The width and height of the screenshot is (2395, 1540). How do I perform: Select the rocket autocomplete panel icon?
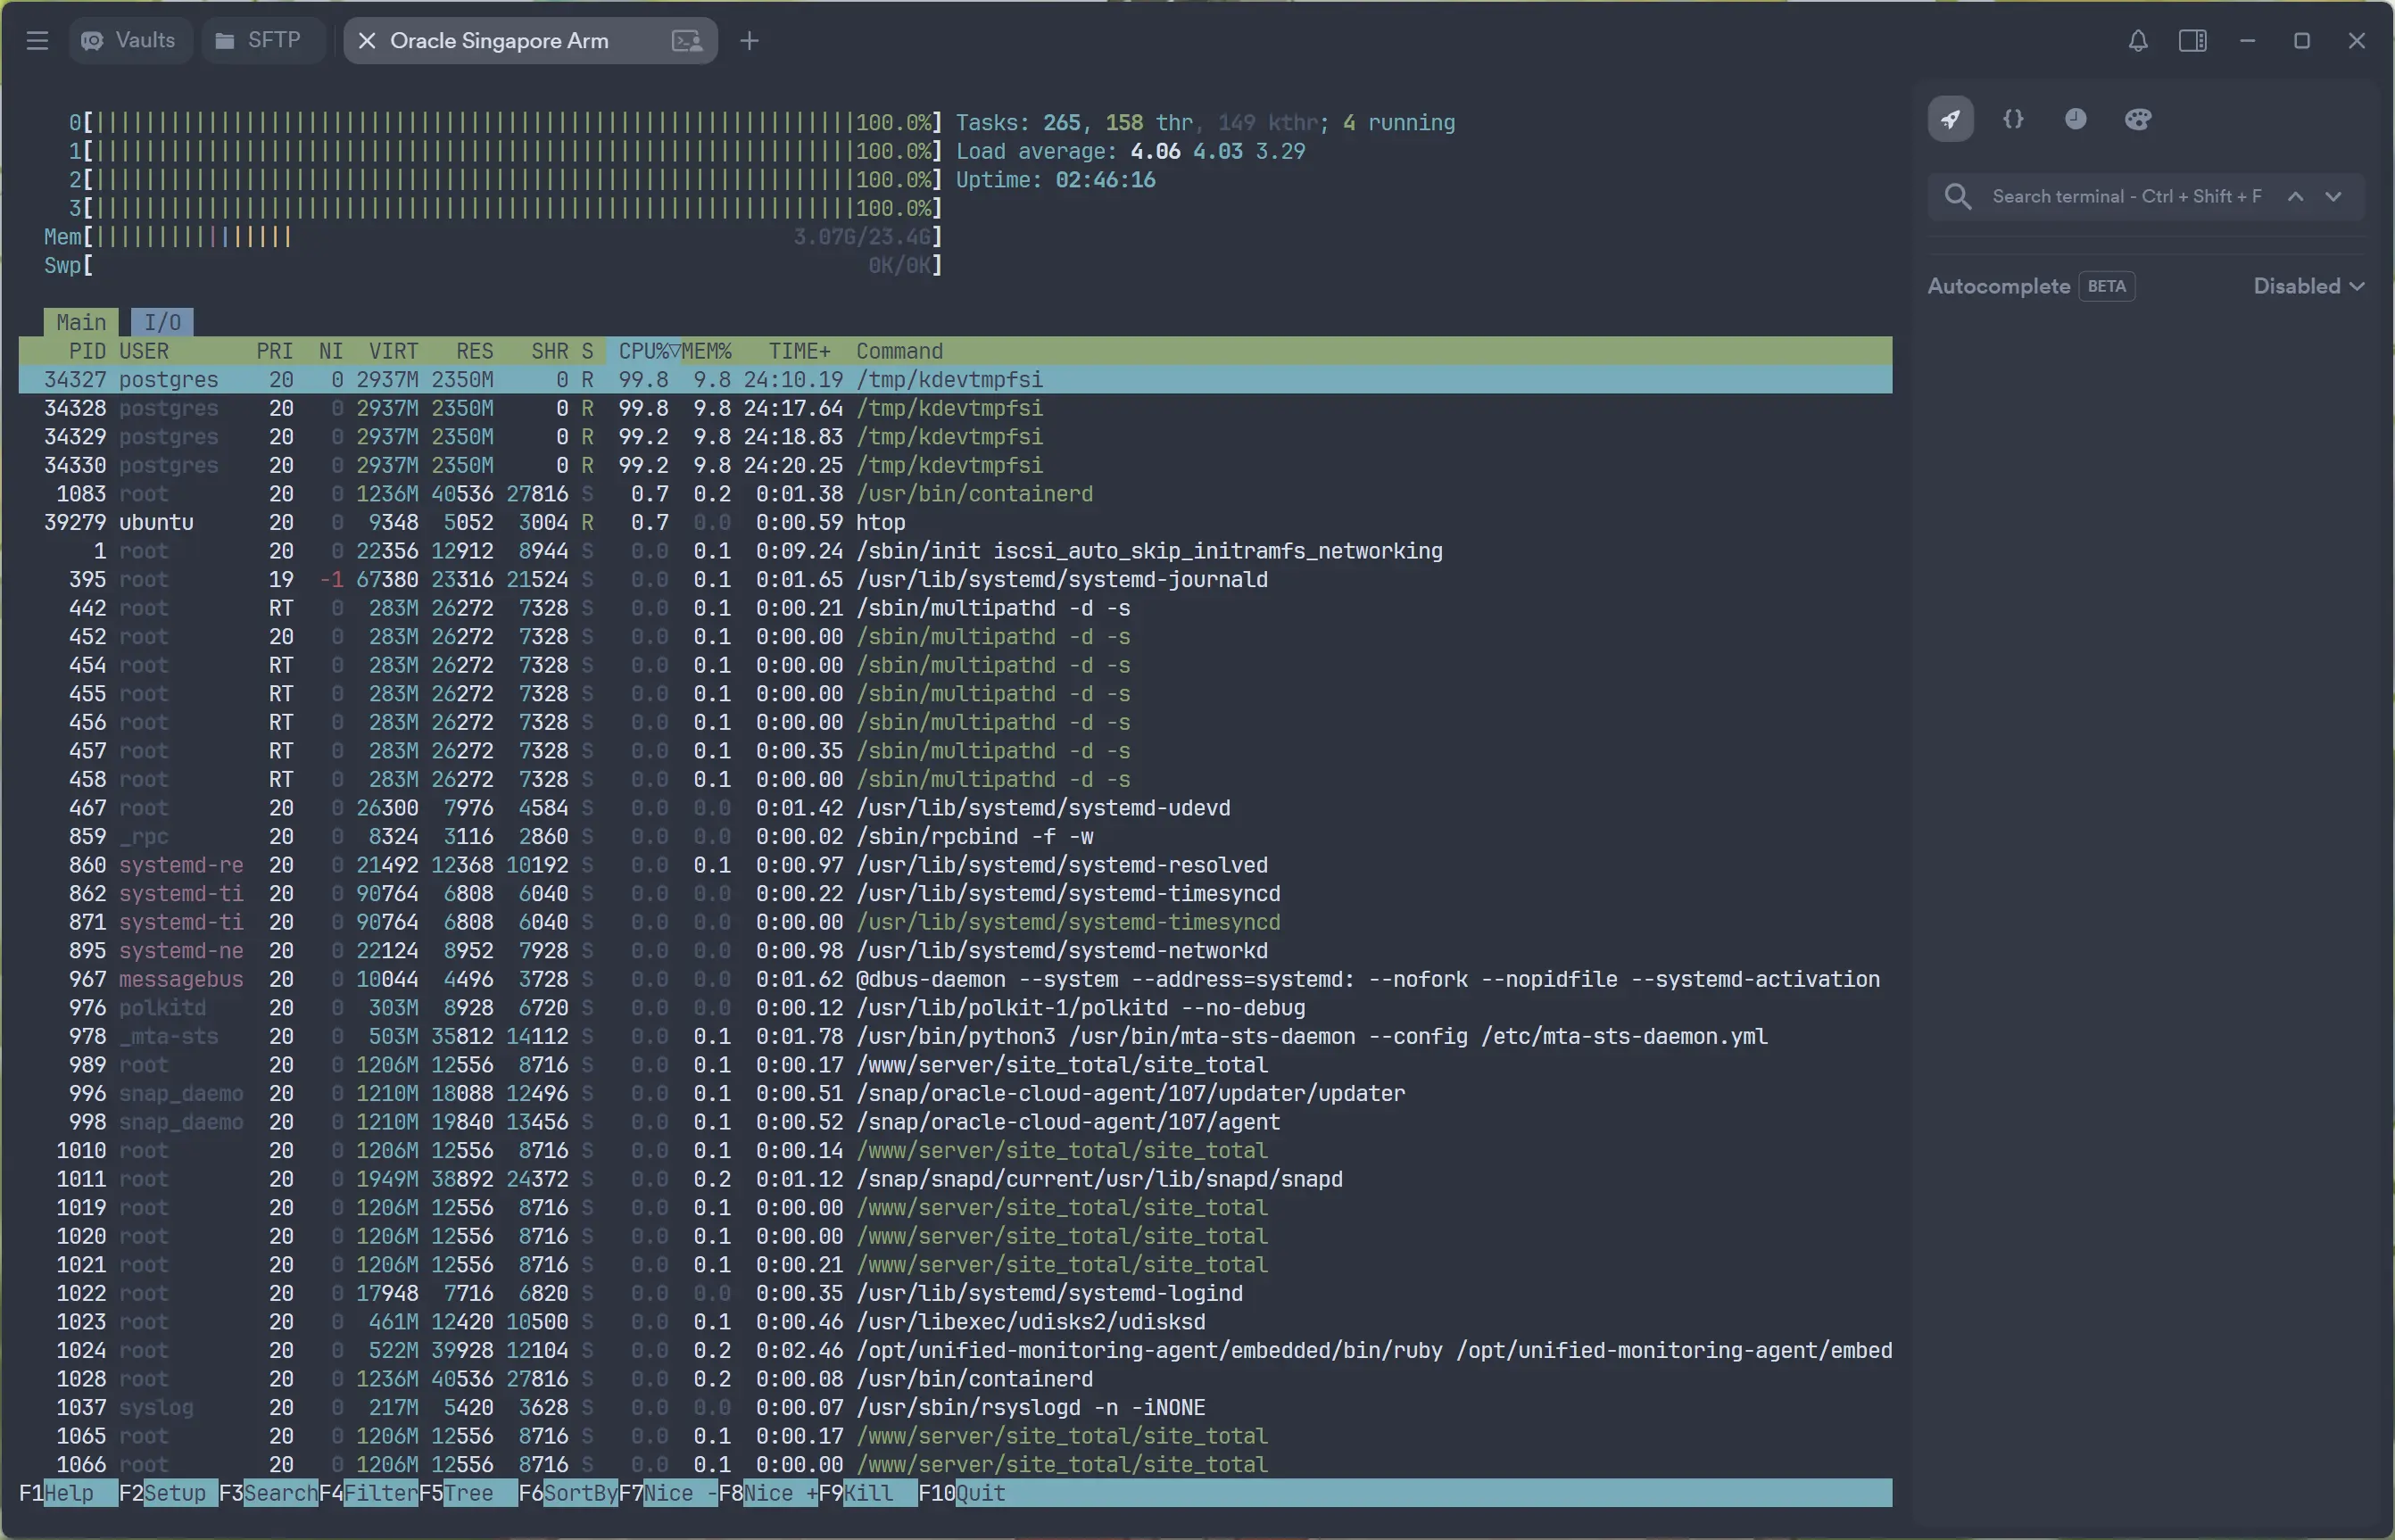(x=1950, y=120)
